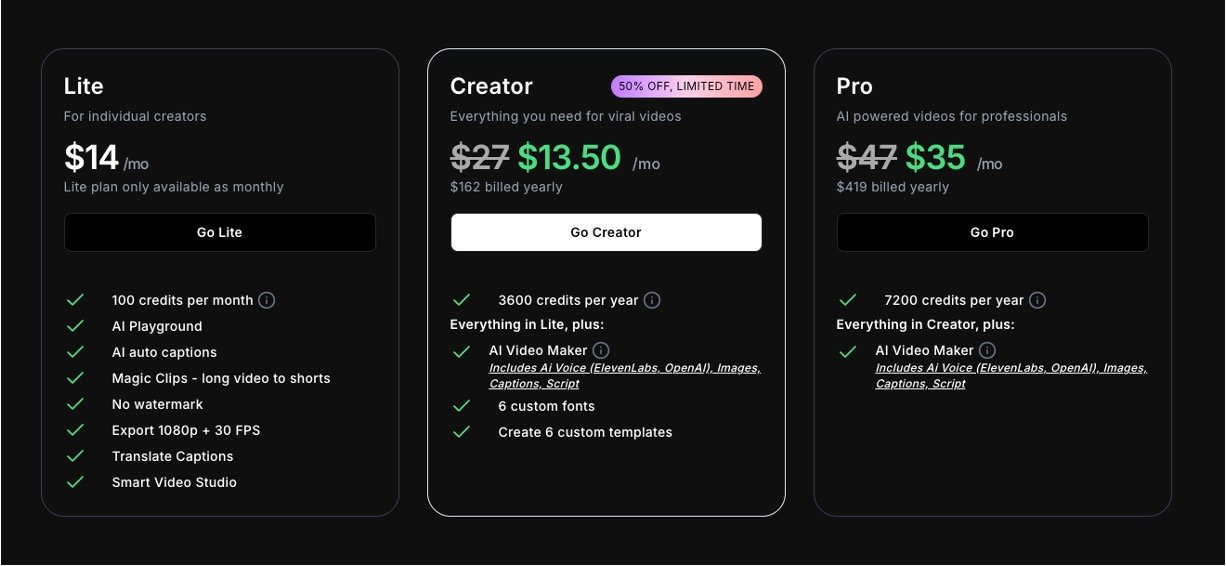Click the Pro plan's $35 price
Viewport: 1226px width, 566px height.
click(x=935, y=157)
